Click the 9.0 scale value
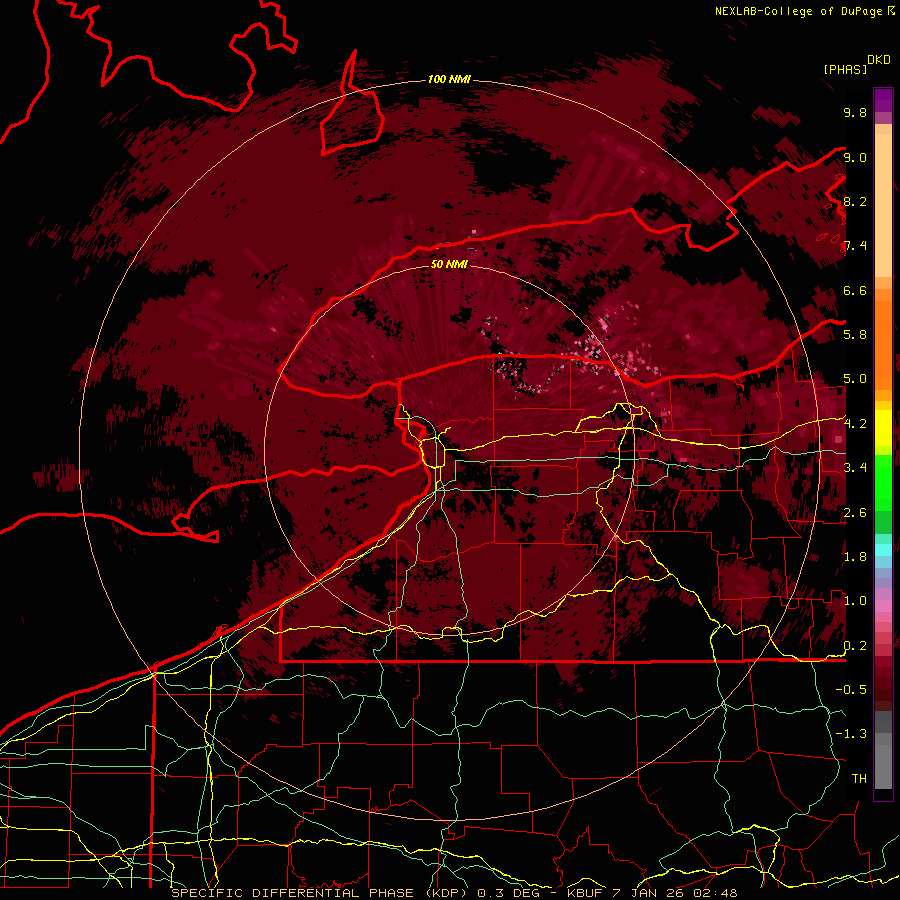Viewport: 900px width, 900px height. [855, 157]
